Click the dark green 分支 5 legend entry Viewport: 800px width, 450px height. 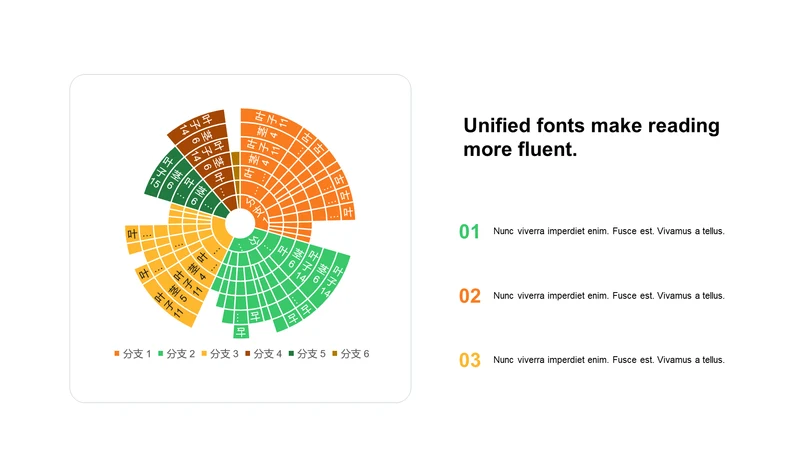(307, 354)
